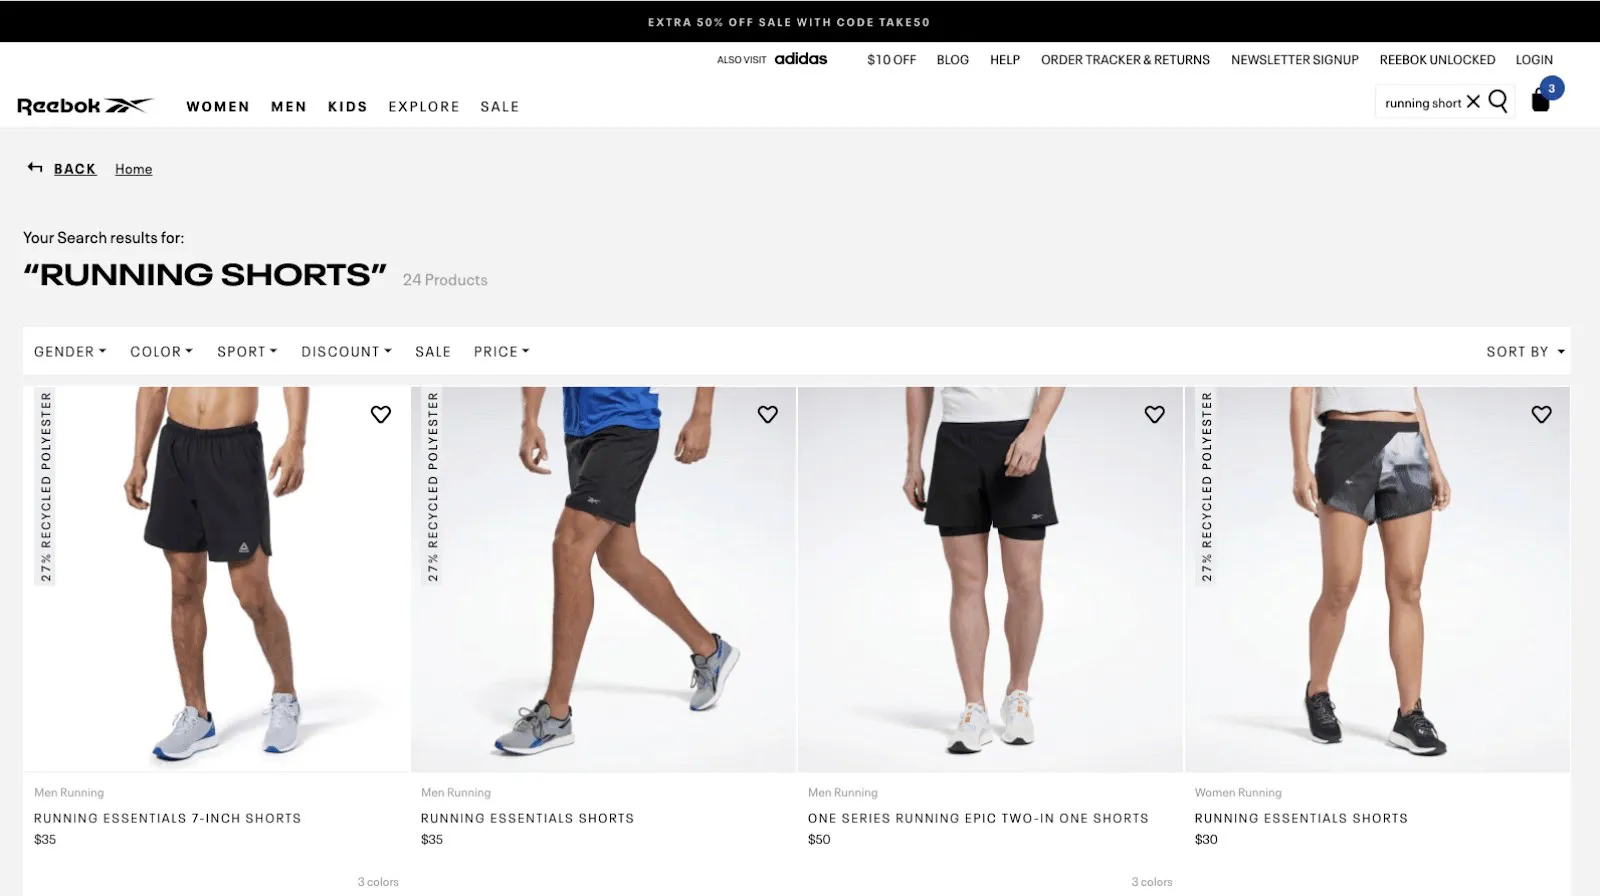Click in the running short search field
Screen dimensions: 1600x896
coord(1423,103)
